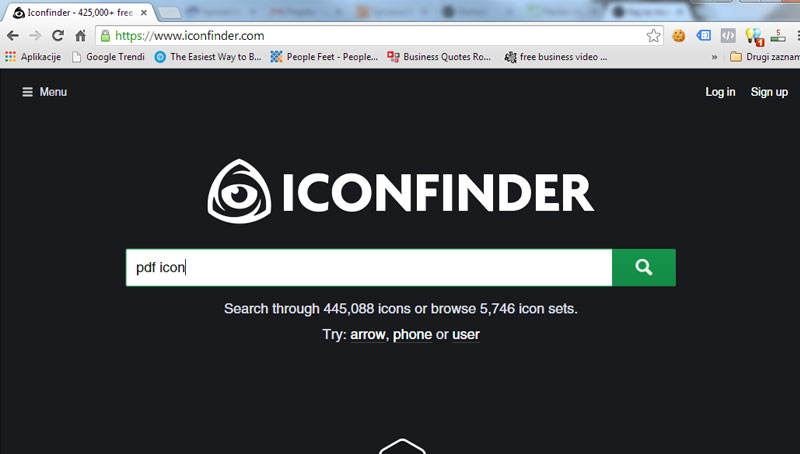
Task: Click the pdf icon search field
Action: [x=369, y=267]
